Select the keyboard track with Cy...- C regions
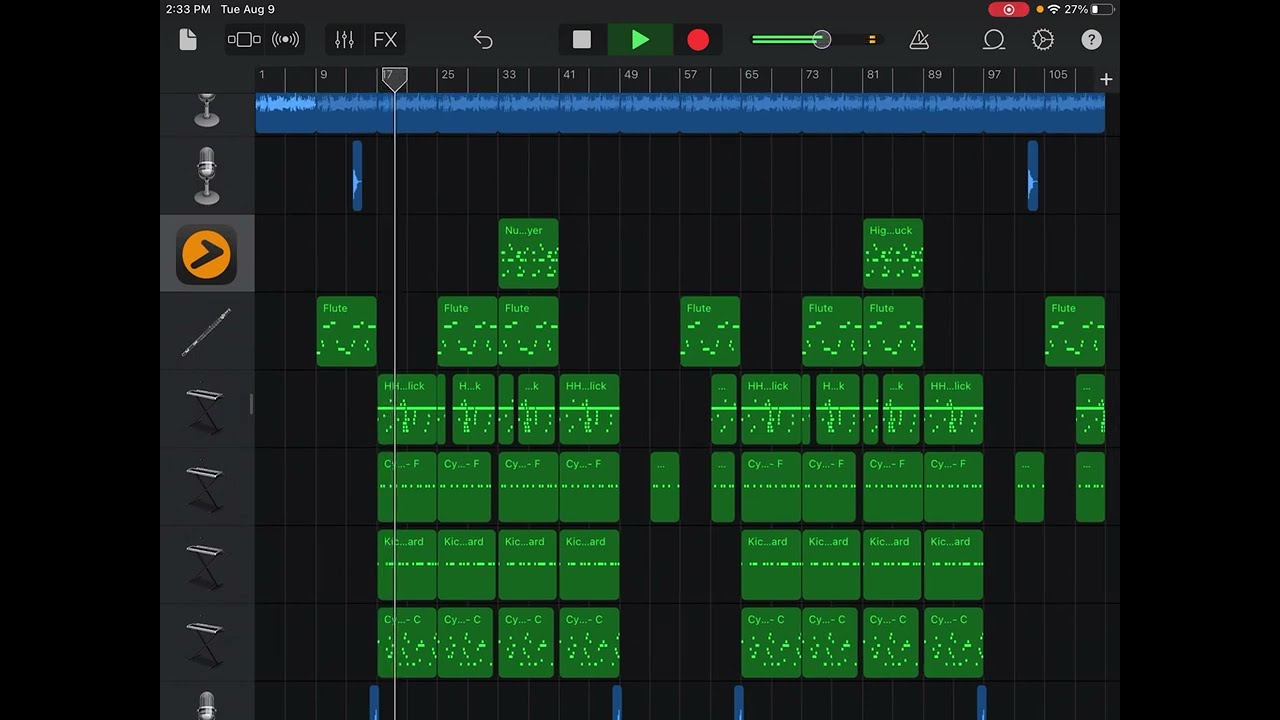The width and height of the screenshot is (1280, 720). coord(205,644)
